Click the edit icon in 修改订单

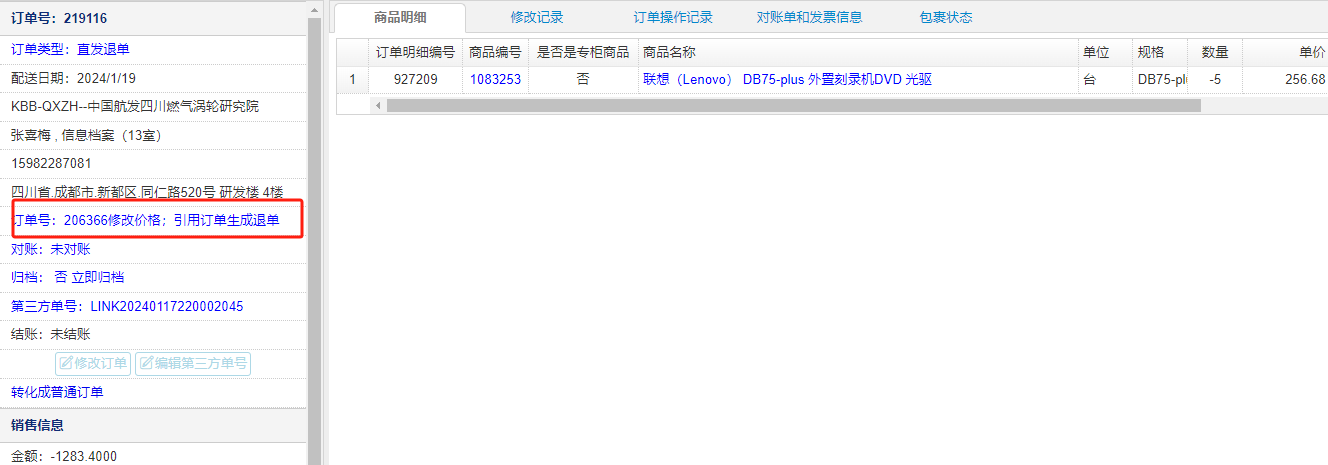pyautogui.click(x=67, y=363)
